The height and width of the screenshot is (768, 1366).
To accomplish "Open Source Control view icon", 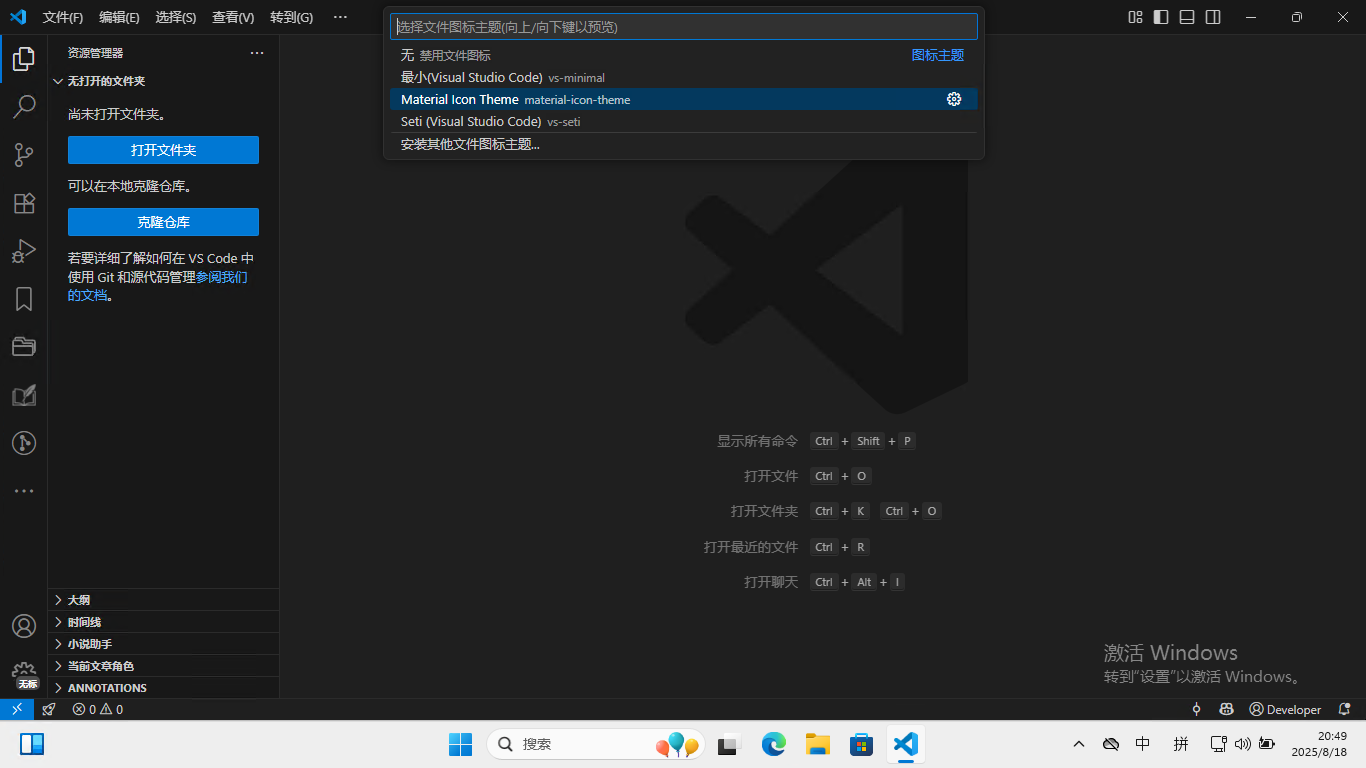I will (24, 155).
